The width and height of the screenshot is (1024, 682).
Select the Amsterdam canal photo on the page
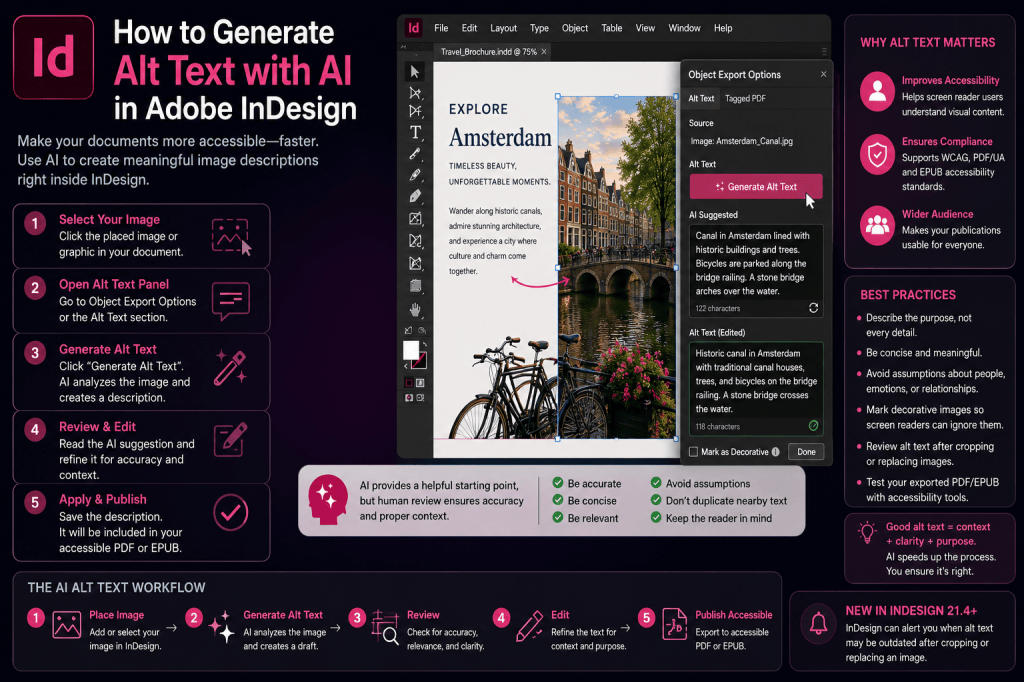click(x=617, y=268)
